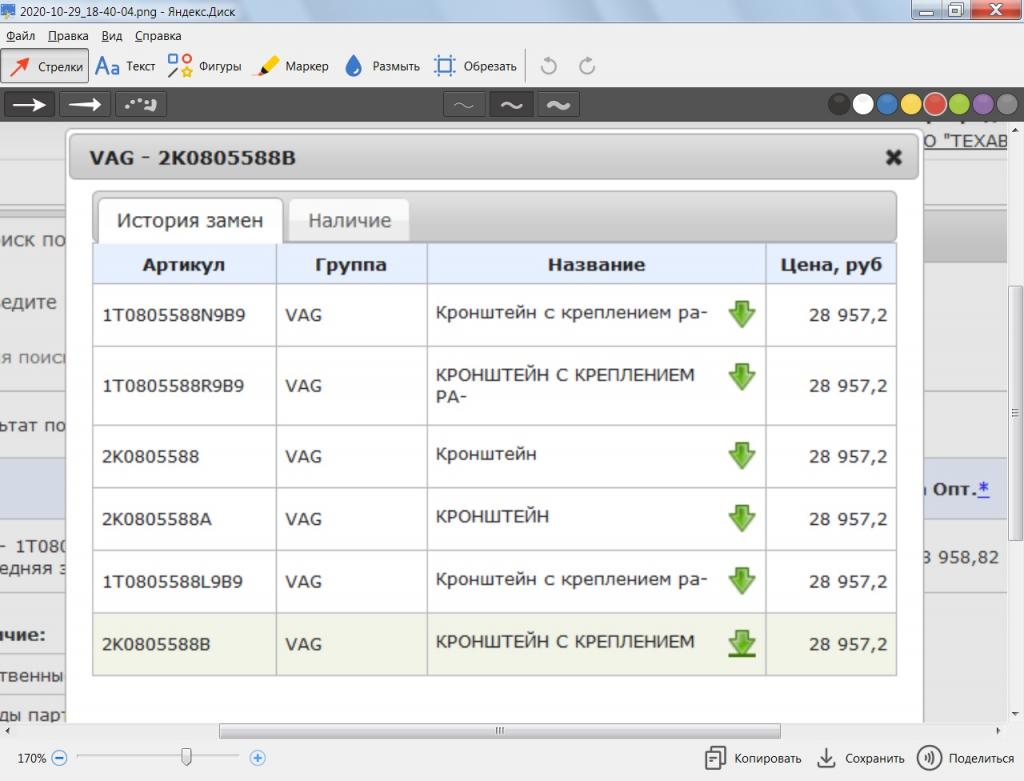This screenshot has width=1024, height=781.
Task: Select the dotted curved arrow style
Action: [140, 104]
